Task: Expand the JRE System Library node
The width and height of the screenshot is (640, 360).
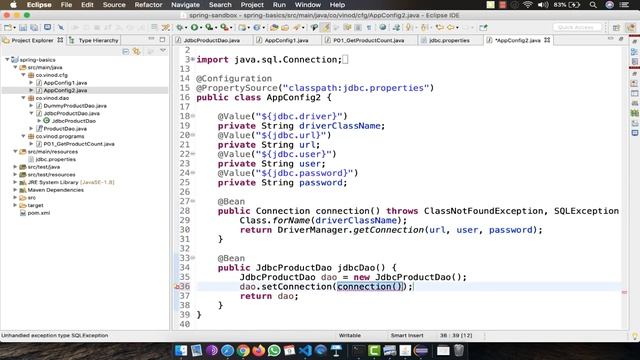Action: click(x=15, y=182)
